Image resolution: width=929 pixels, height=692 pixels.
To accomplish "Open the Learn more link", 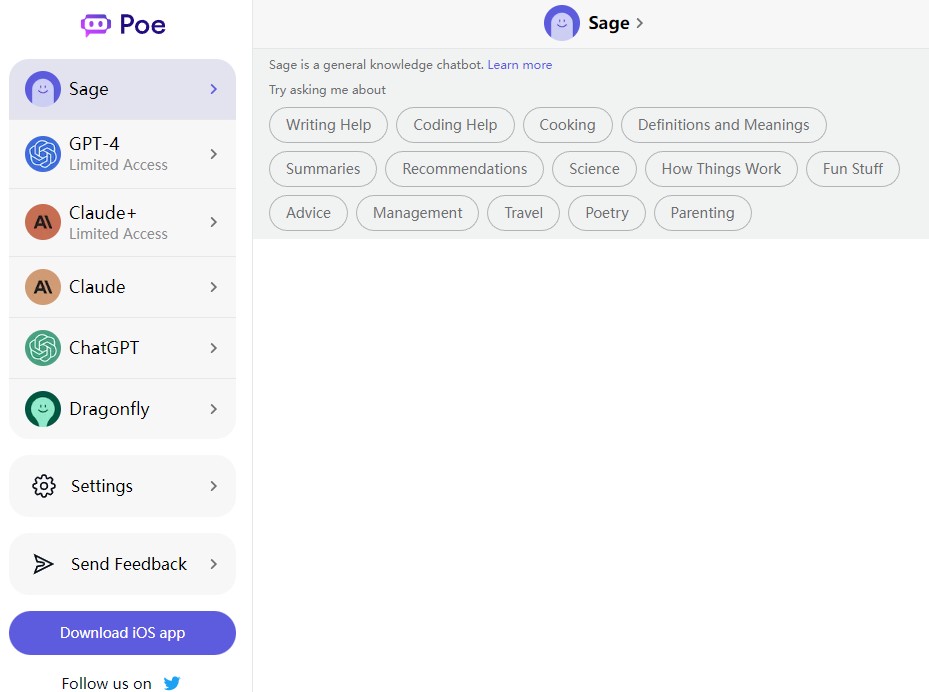I will (520, 65).
